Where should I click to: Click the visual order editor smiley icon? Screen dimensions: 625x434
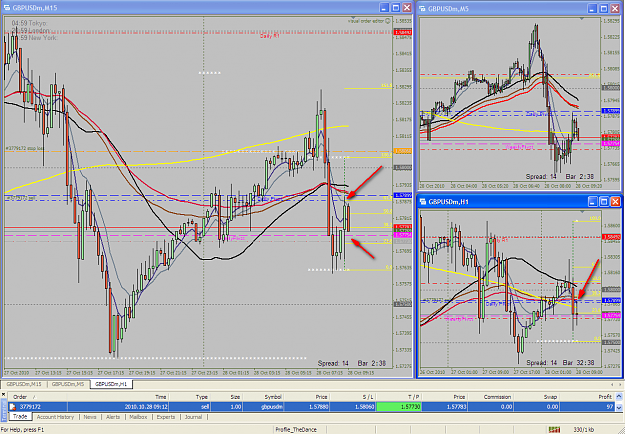click(x=387, y=21)
